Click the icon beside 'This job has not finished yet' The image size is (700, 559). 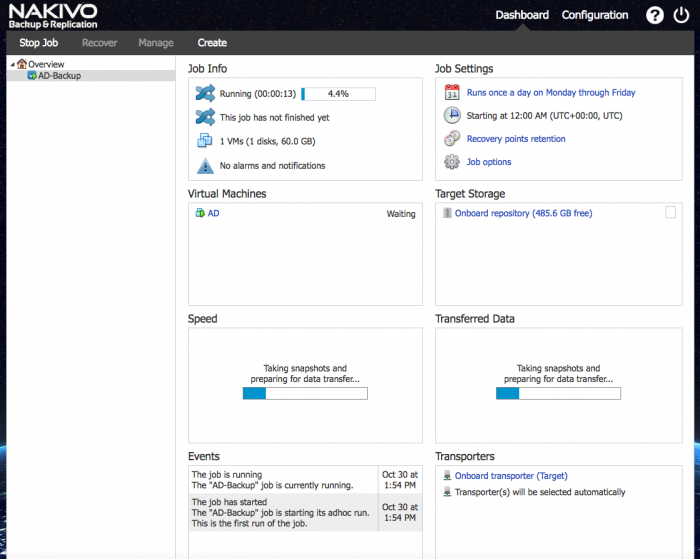click(x=205, y=117)
